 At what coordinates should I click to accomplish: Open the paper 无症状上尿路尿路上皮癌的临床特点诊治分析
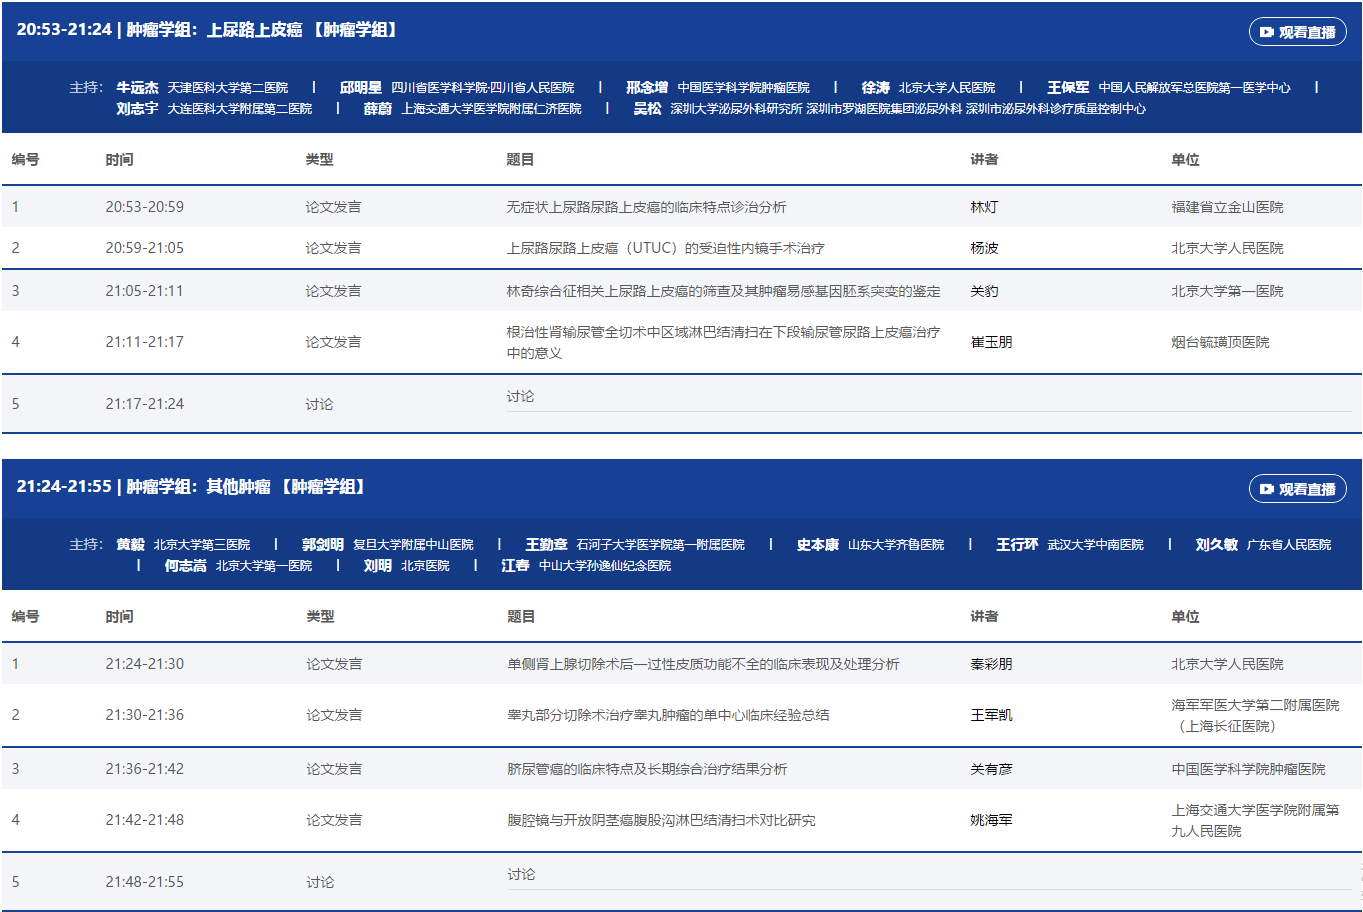pyautogui.click(x=646, y=207)
